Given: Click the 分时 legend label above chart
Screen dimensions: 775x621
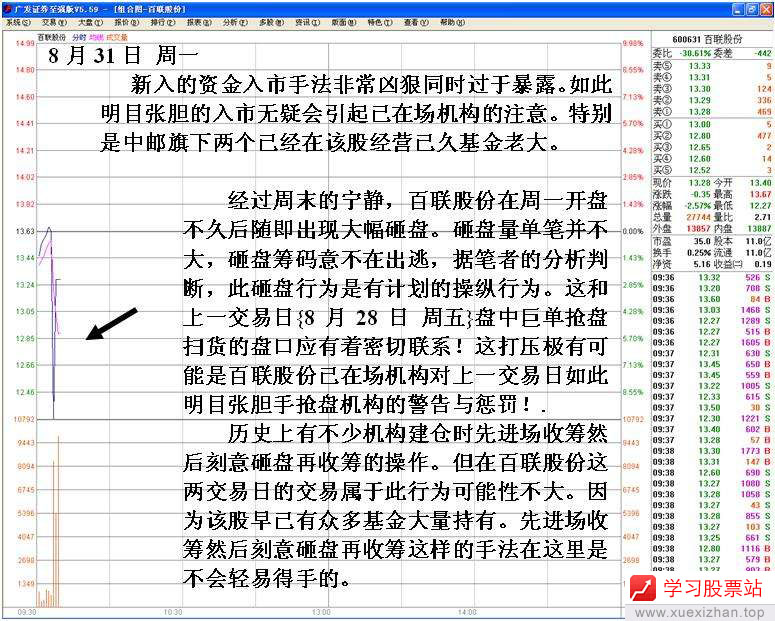Looking at the screenshot, I should [x=79, y=38].
